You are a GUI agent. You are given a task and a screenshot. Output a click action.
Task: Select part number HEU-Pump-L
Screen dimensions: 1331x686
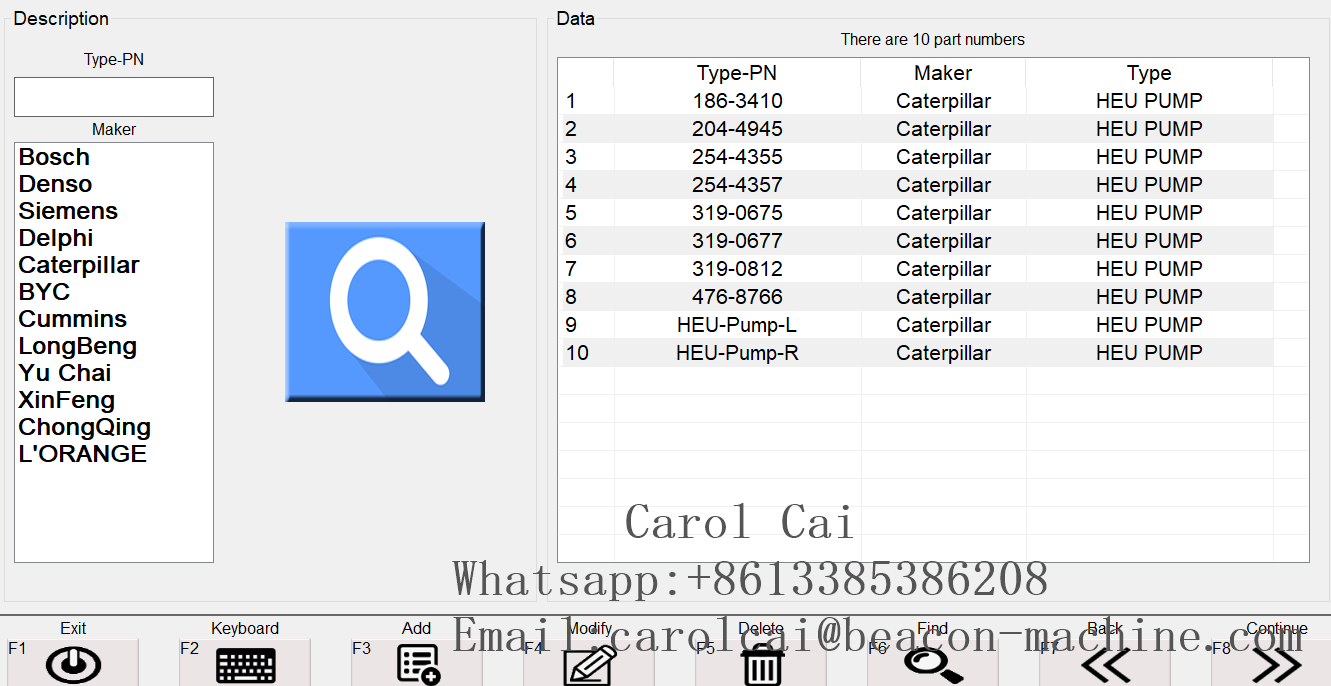pos(737,325)
